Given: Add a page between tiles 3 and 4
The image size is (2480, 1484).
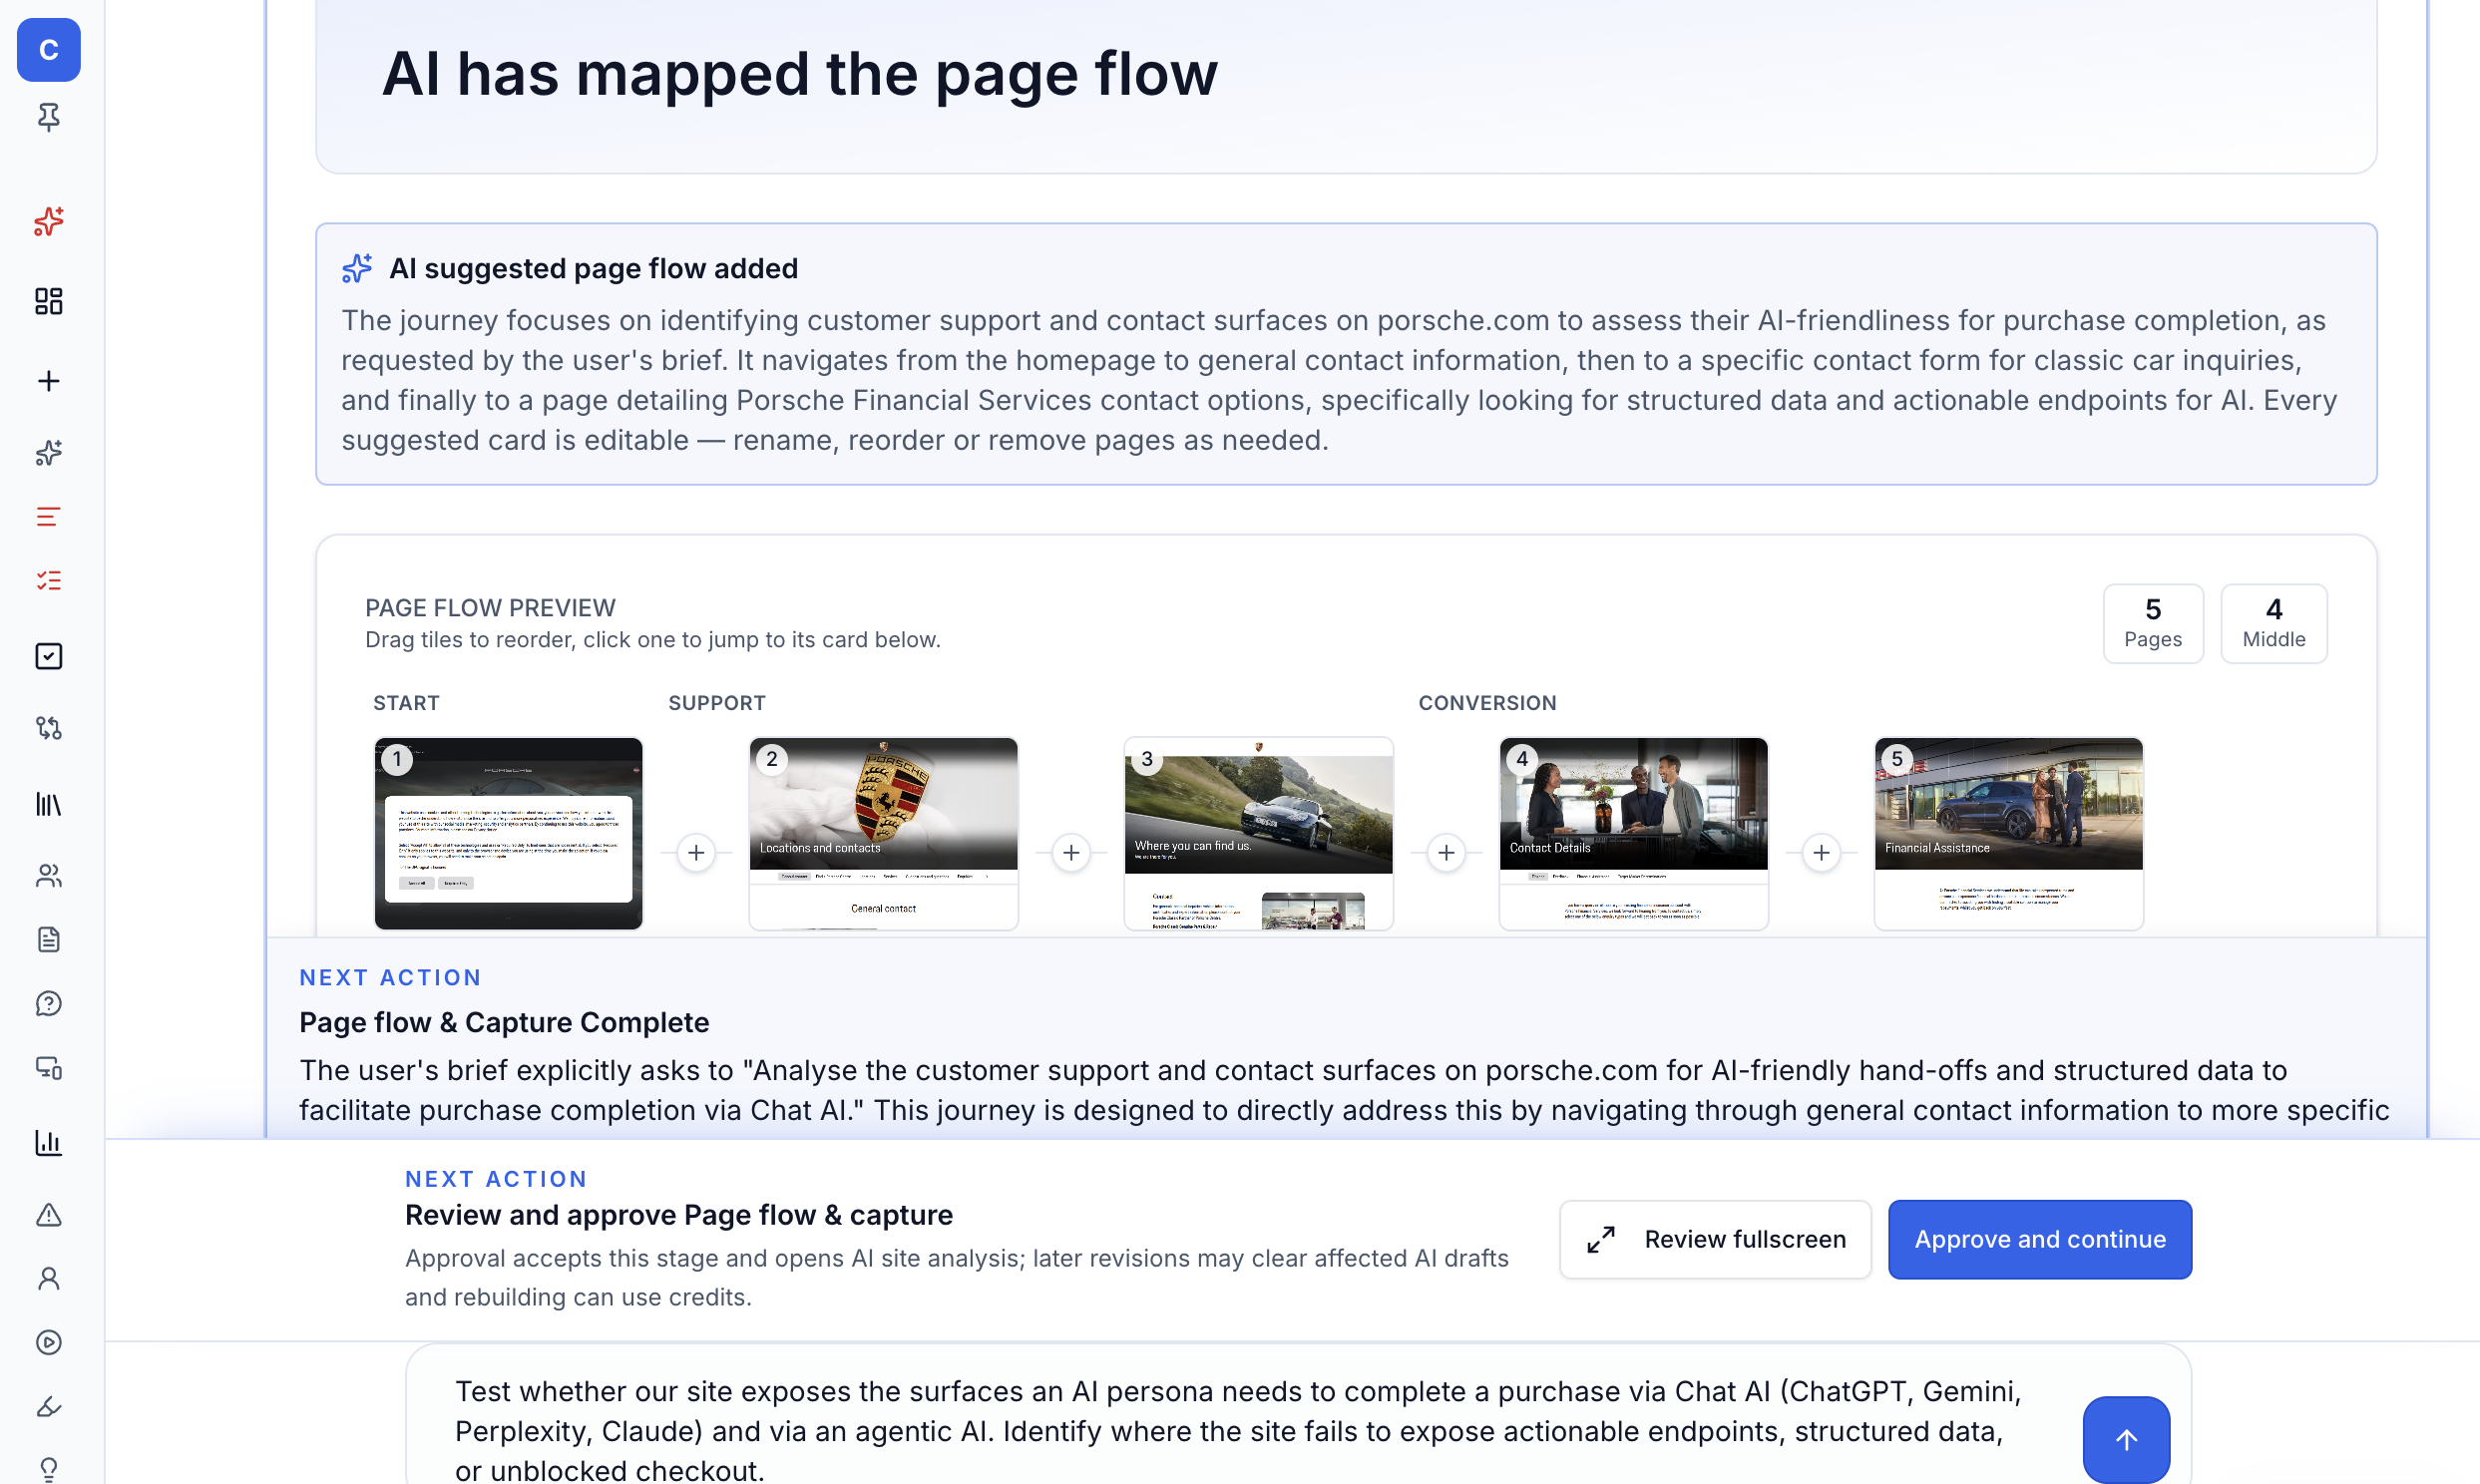Looking at the screenshot, I should tap(1446, 852).
